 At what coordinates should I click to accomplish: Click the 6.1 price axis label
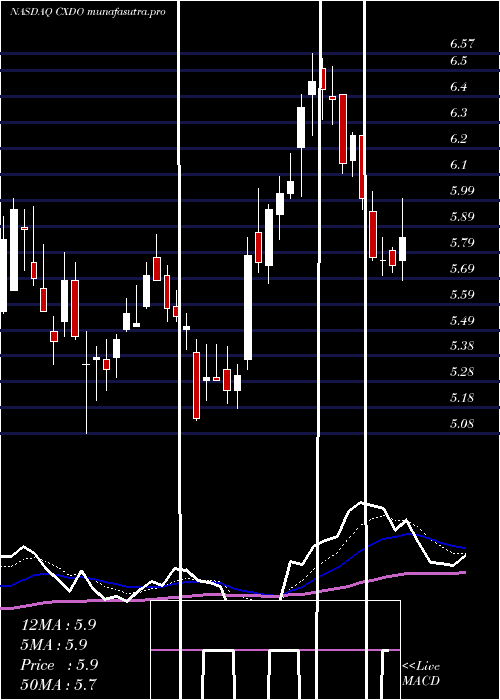458,164
